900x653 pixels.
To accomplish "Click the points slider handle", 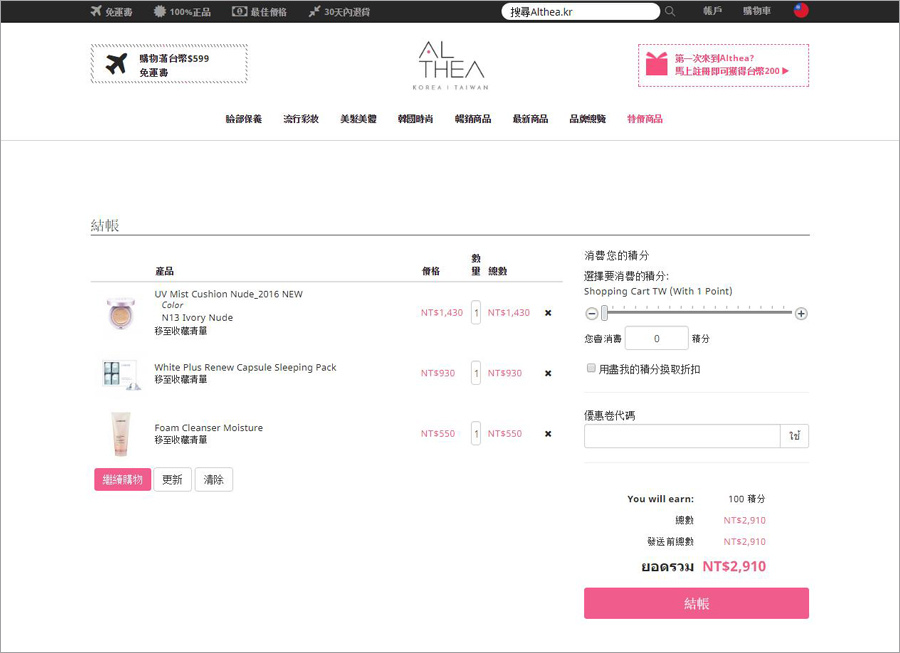I will coord(604,313).
